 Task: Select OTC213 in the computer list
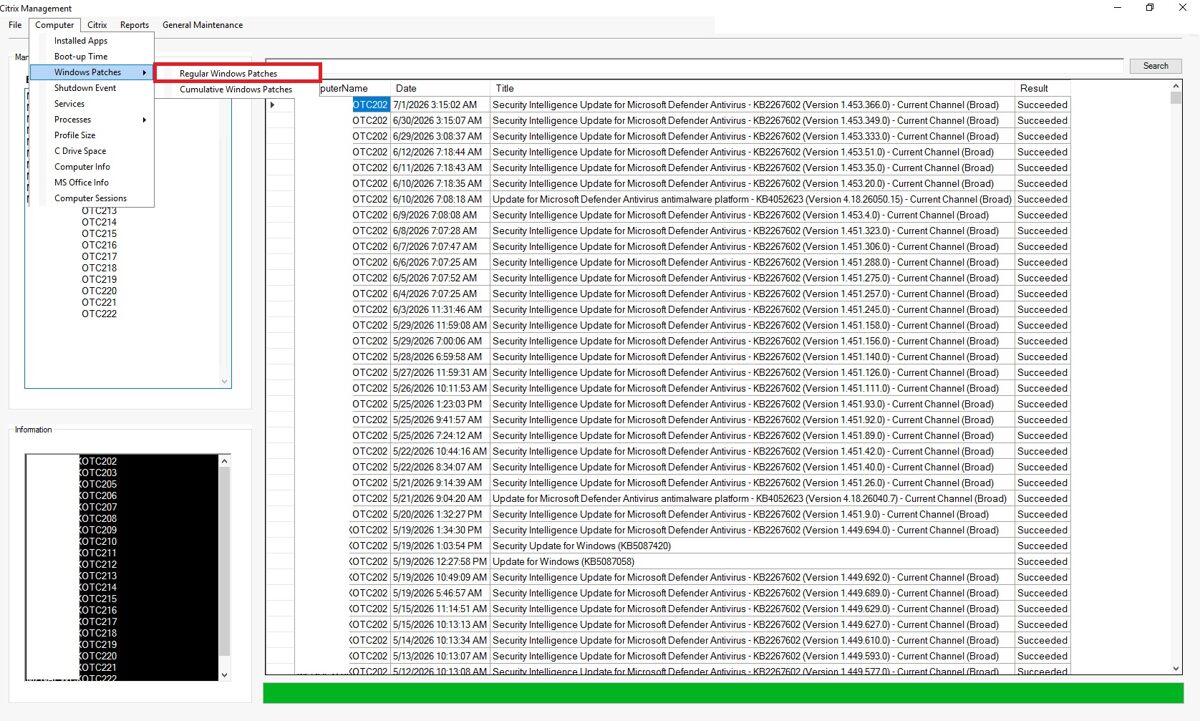[x=99, y=211]
